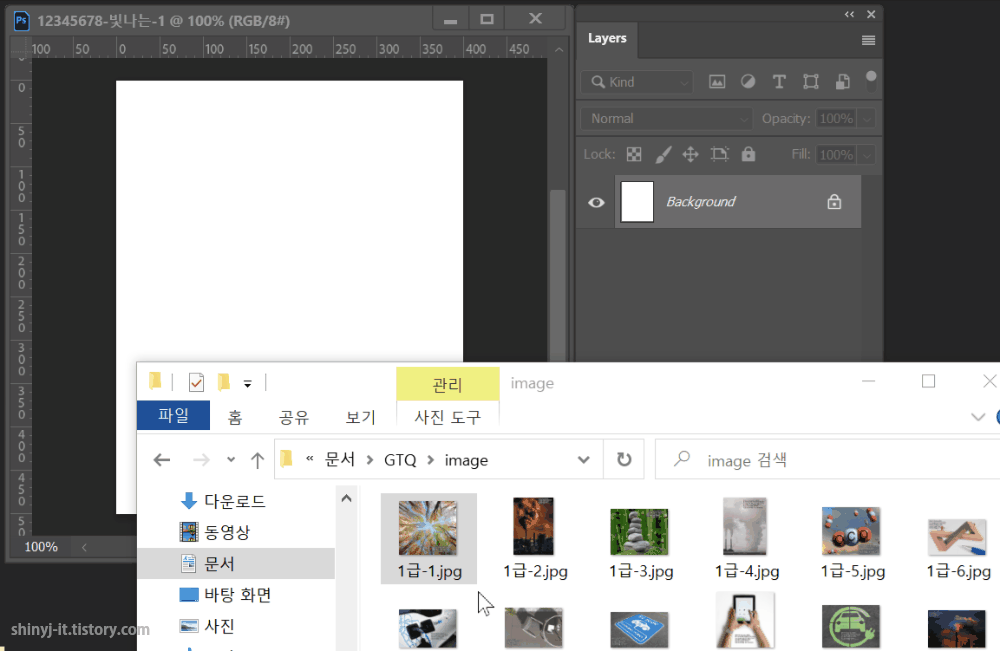Lock position move icon in Layers
This screenshot has height=651, width=1000.
pyautogui.click(x=690, y=154)
